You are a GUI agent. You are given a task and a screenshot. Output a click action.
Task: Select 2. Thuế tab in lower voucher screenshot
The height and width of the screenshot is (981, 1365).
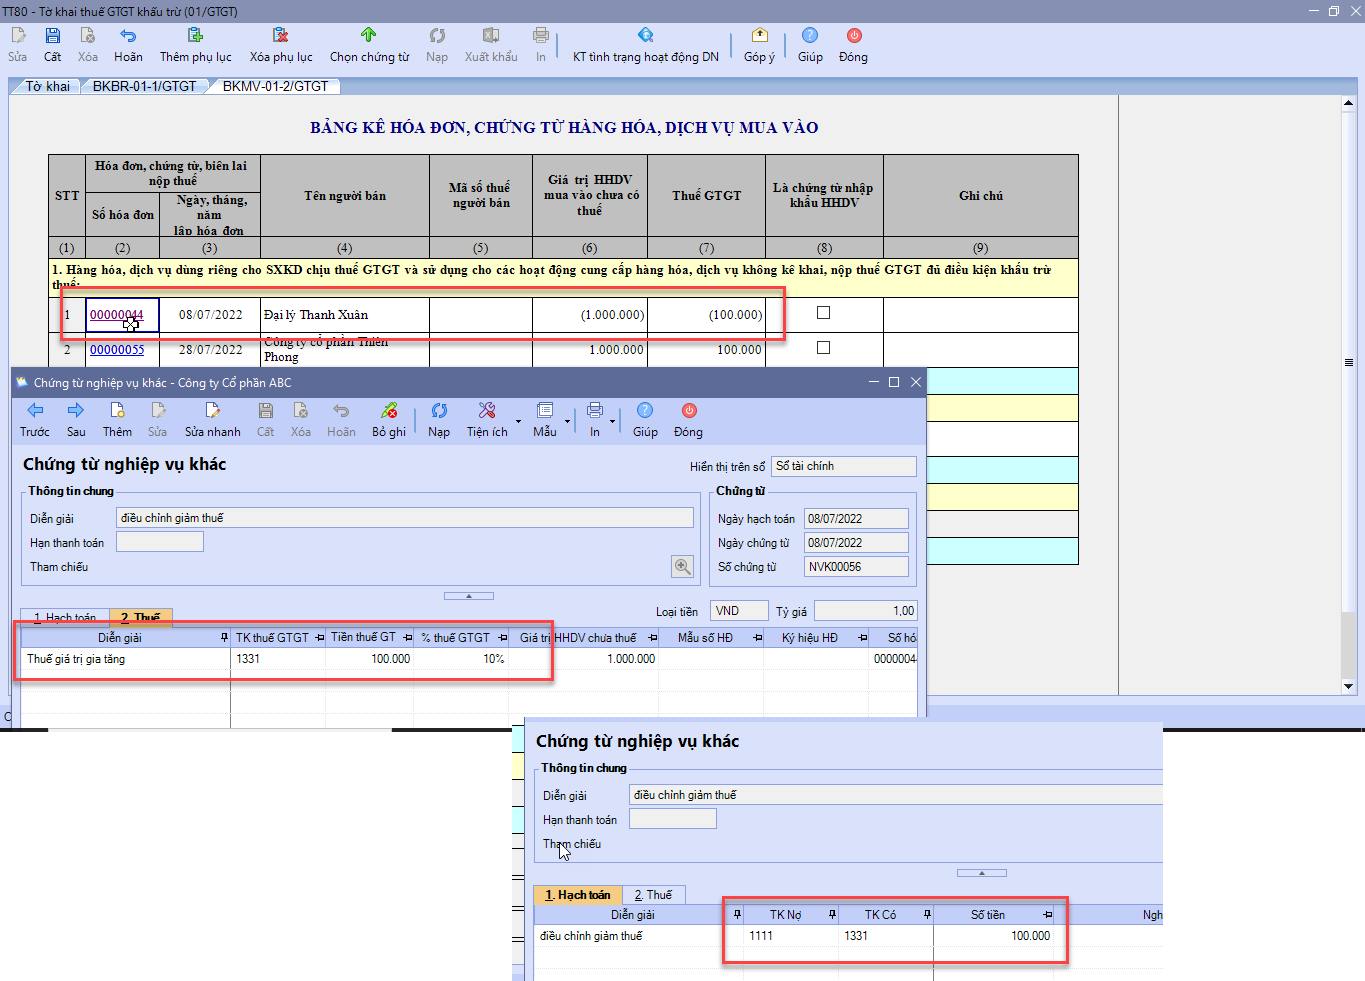[653, 895]
